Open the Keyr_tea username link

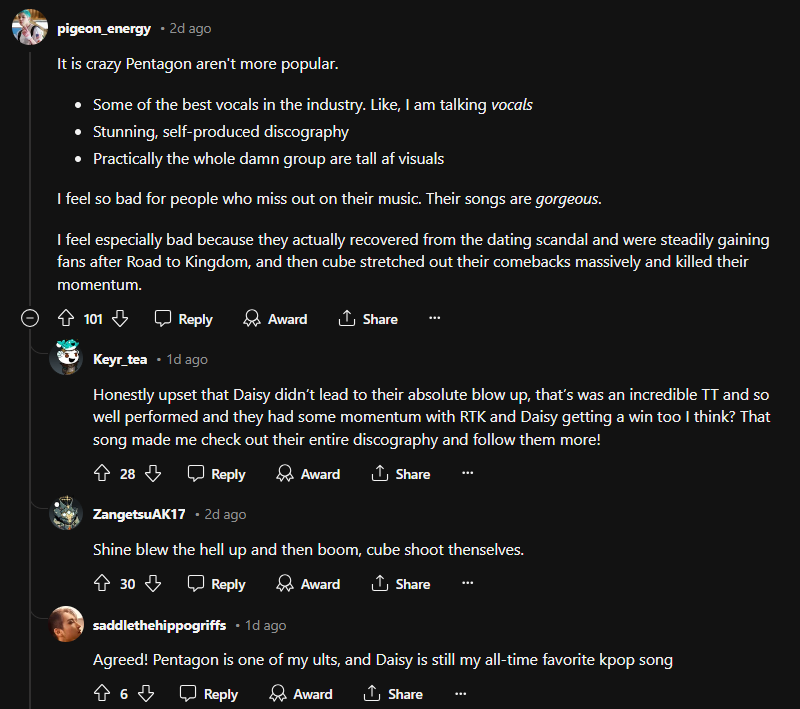pos(120,359)
